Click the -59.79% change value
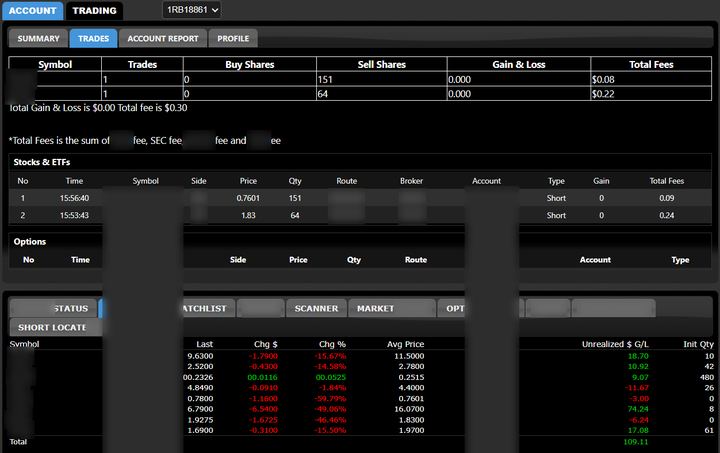Image resolution: width=720 pixels, height=453 pixels. (330, 398)
